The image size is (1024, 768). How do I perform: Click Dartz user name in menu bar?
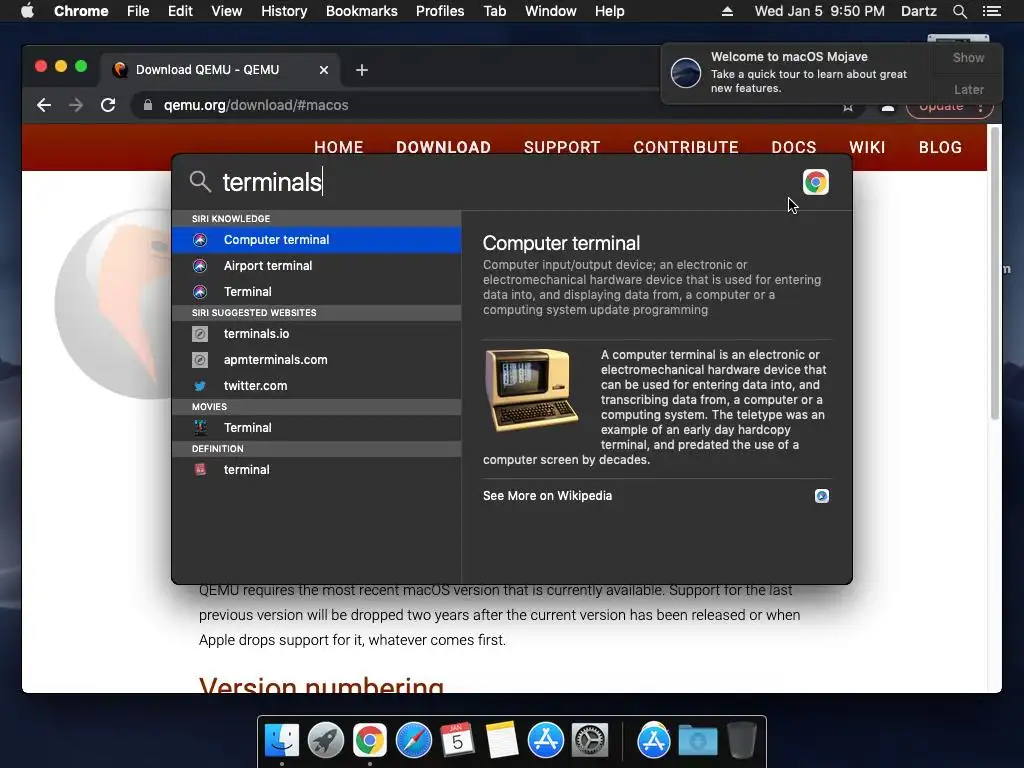point(918,11)
